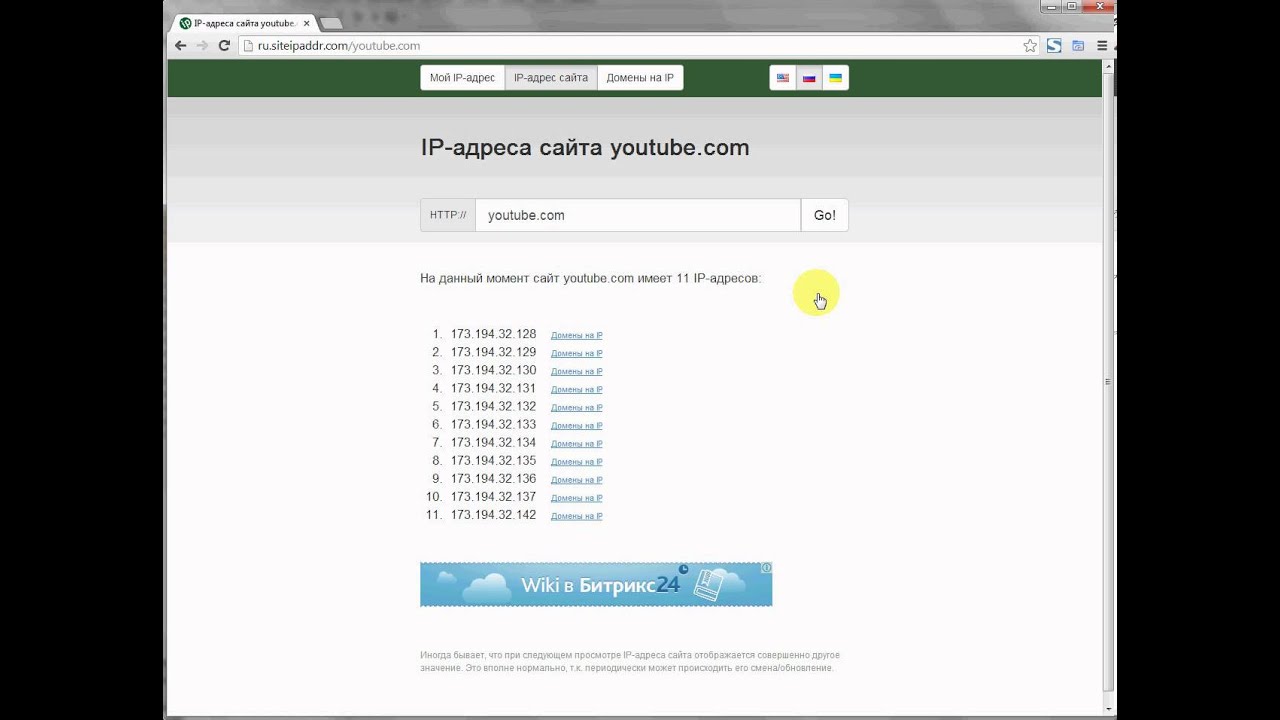Click the browser forward arrow
Viewport: 1280px width, 720px height.
coord(202,46)
